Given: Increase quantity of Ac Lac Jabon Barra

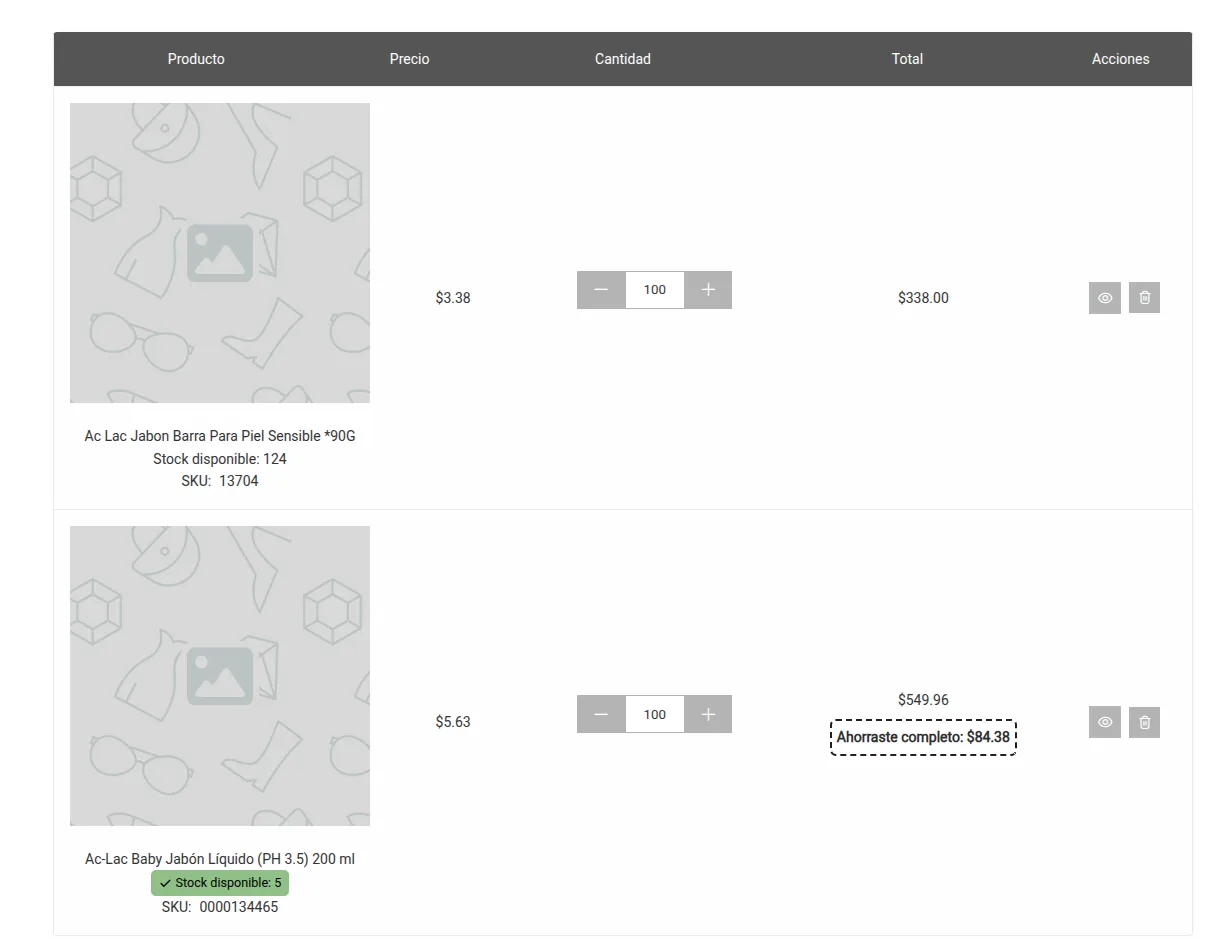Looking at the screenshot, I should 708,290.
